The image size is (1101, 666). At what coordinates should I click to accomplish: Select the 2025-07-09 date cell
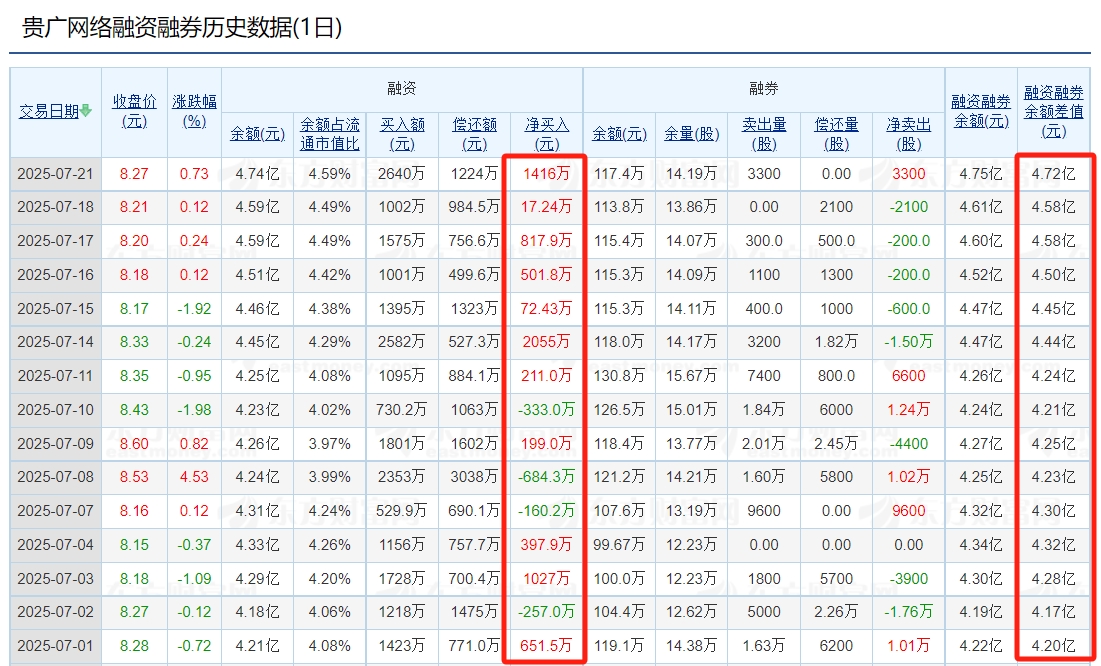point(55,443)
